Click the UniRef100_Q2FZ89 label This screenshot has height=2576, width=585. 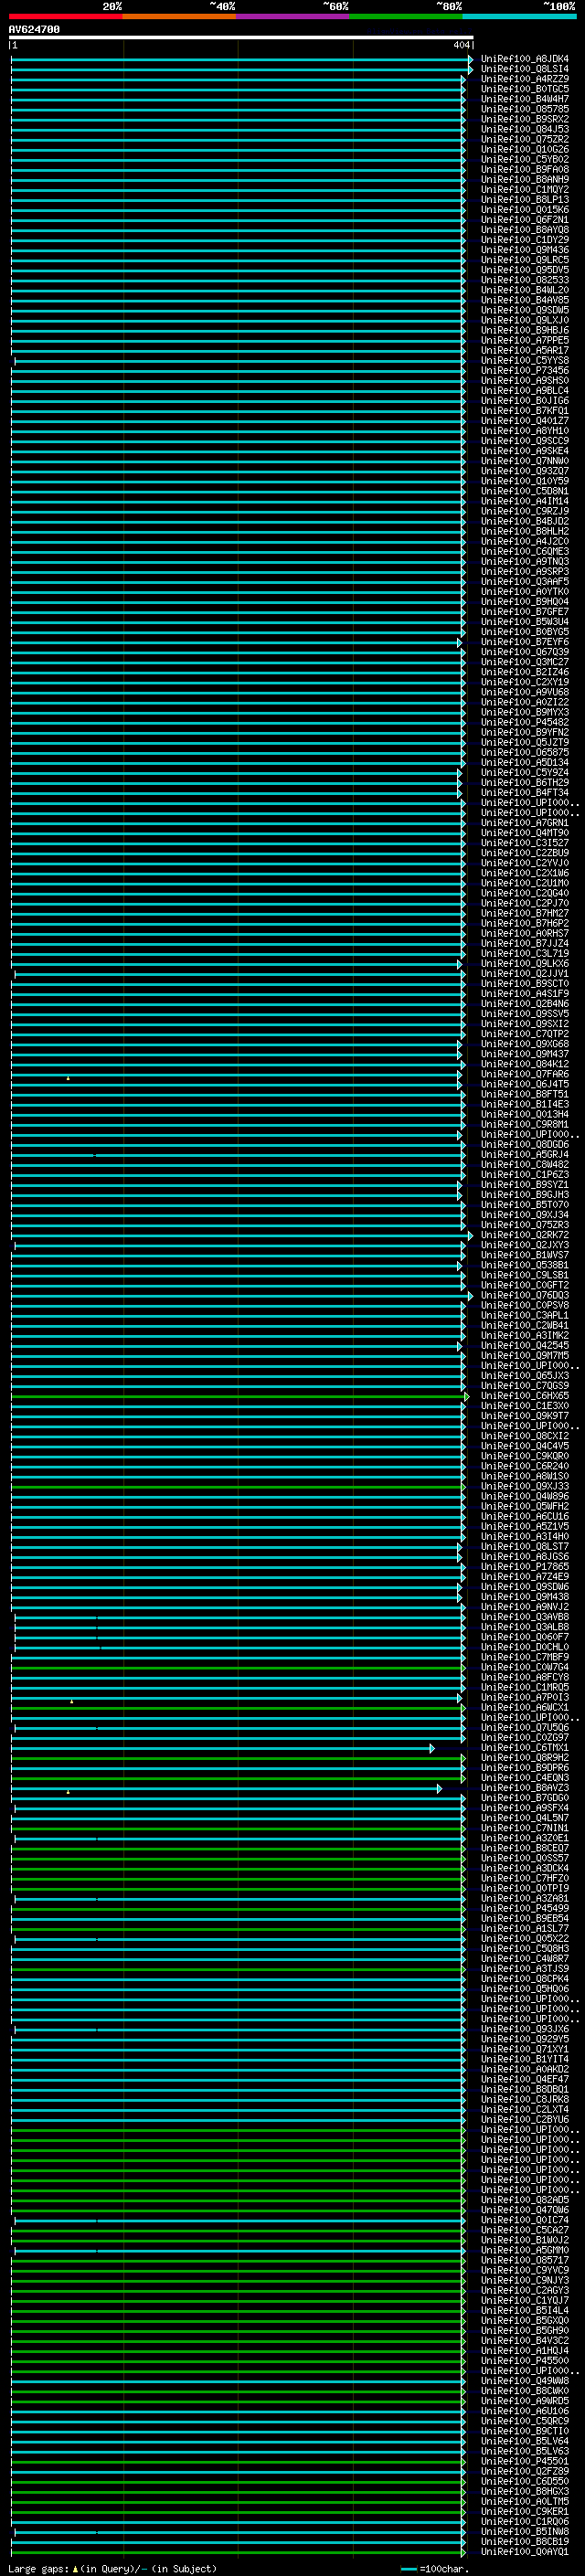point(525,2471)
